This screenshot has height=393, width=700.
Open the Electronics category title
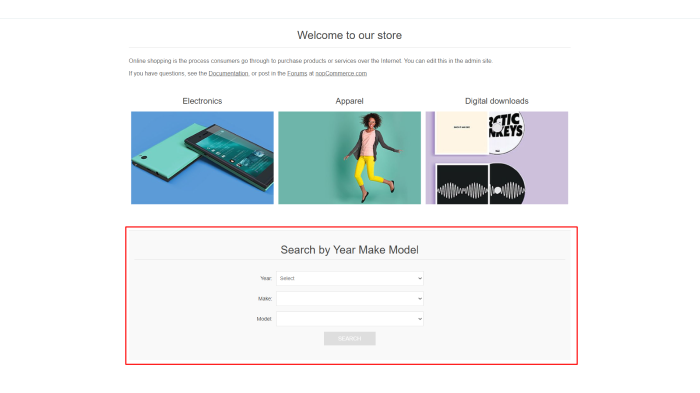click(202, 101)
